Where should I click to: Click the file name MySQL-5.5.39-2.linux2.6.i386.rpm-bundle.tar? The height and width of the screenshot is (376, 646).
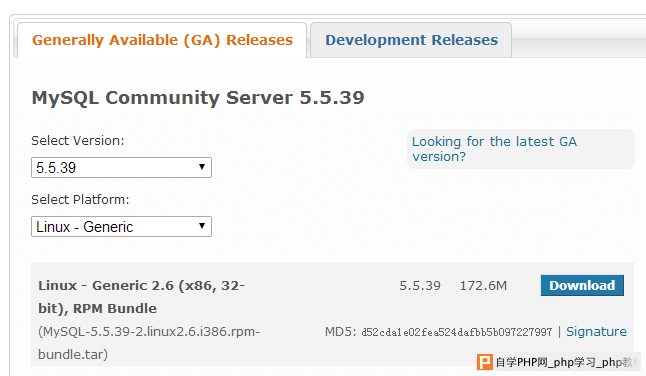(149, 343)
